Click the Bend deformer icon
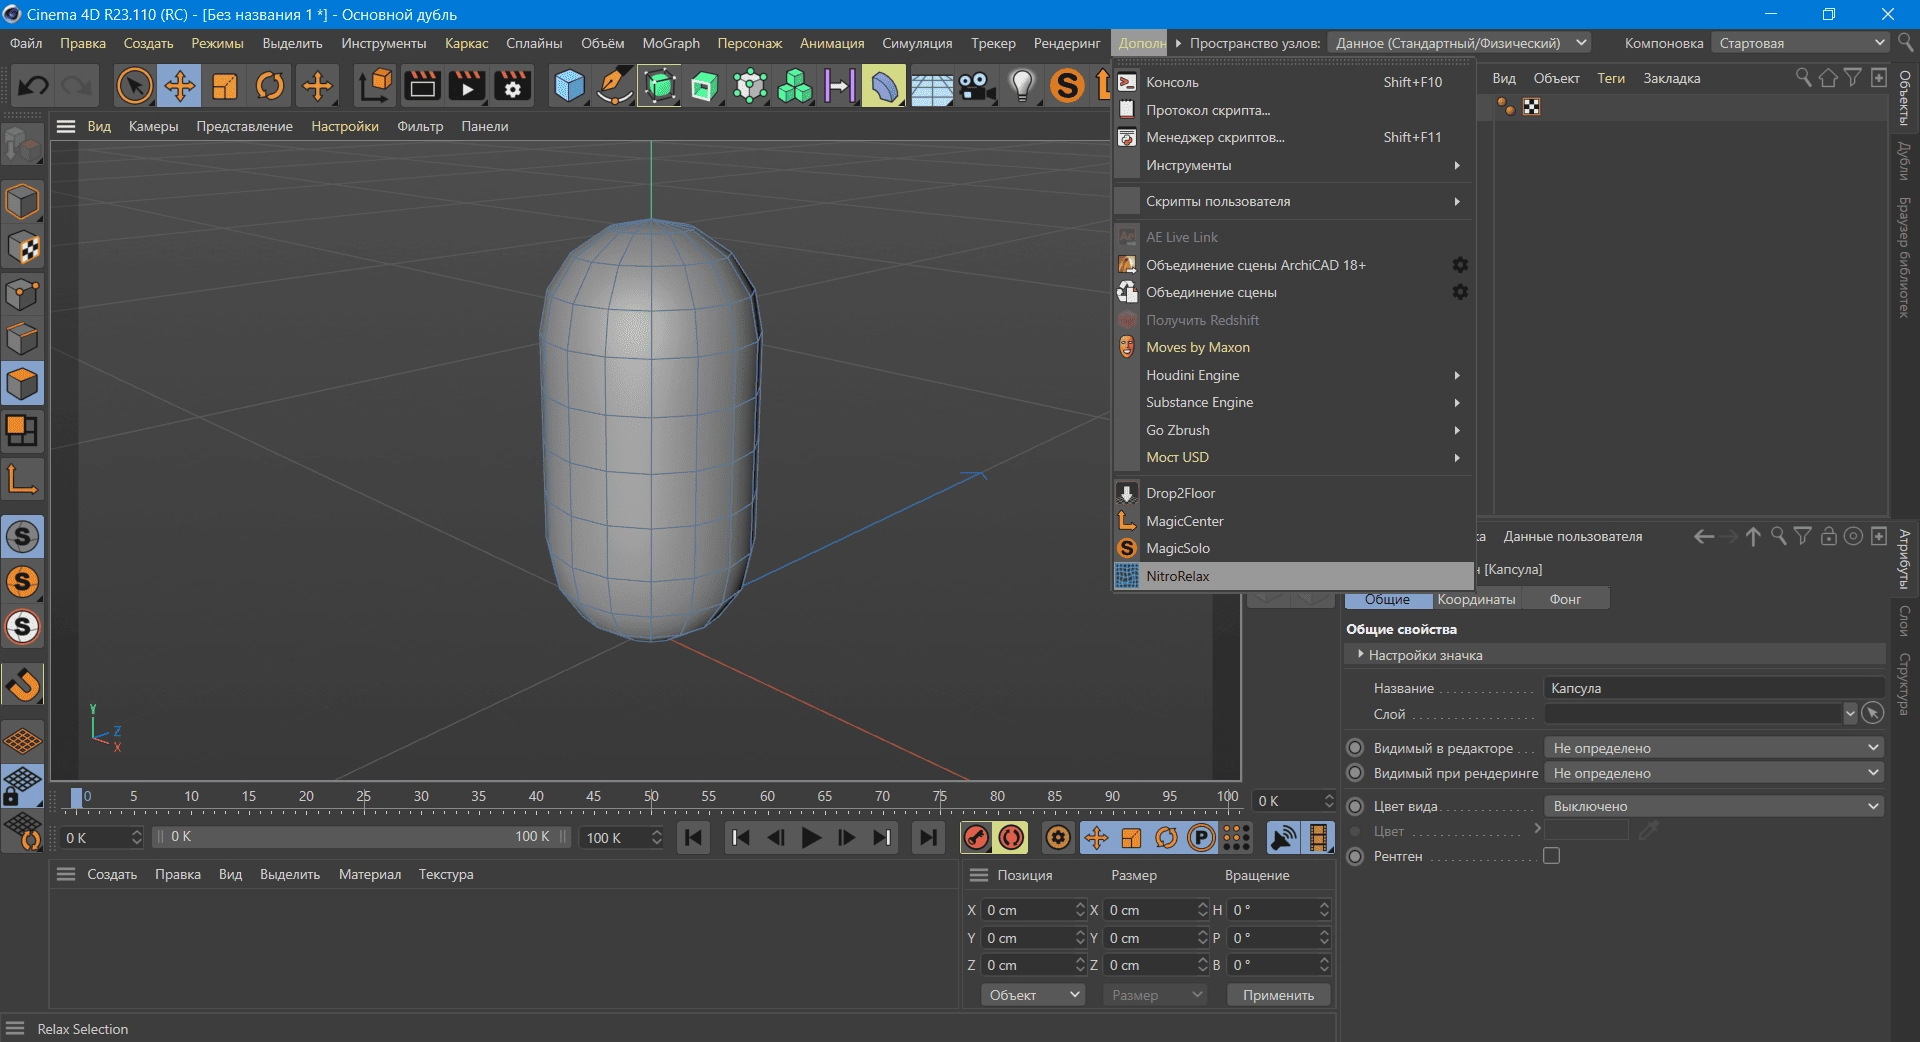This screenshot has width=1920, height=1042. [885, 86]
